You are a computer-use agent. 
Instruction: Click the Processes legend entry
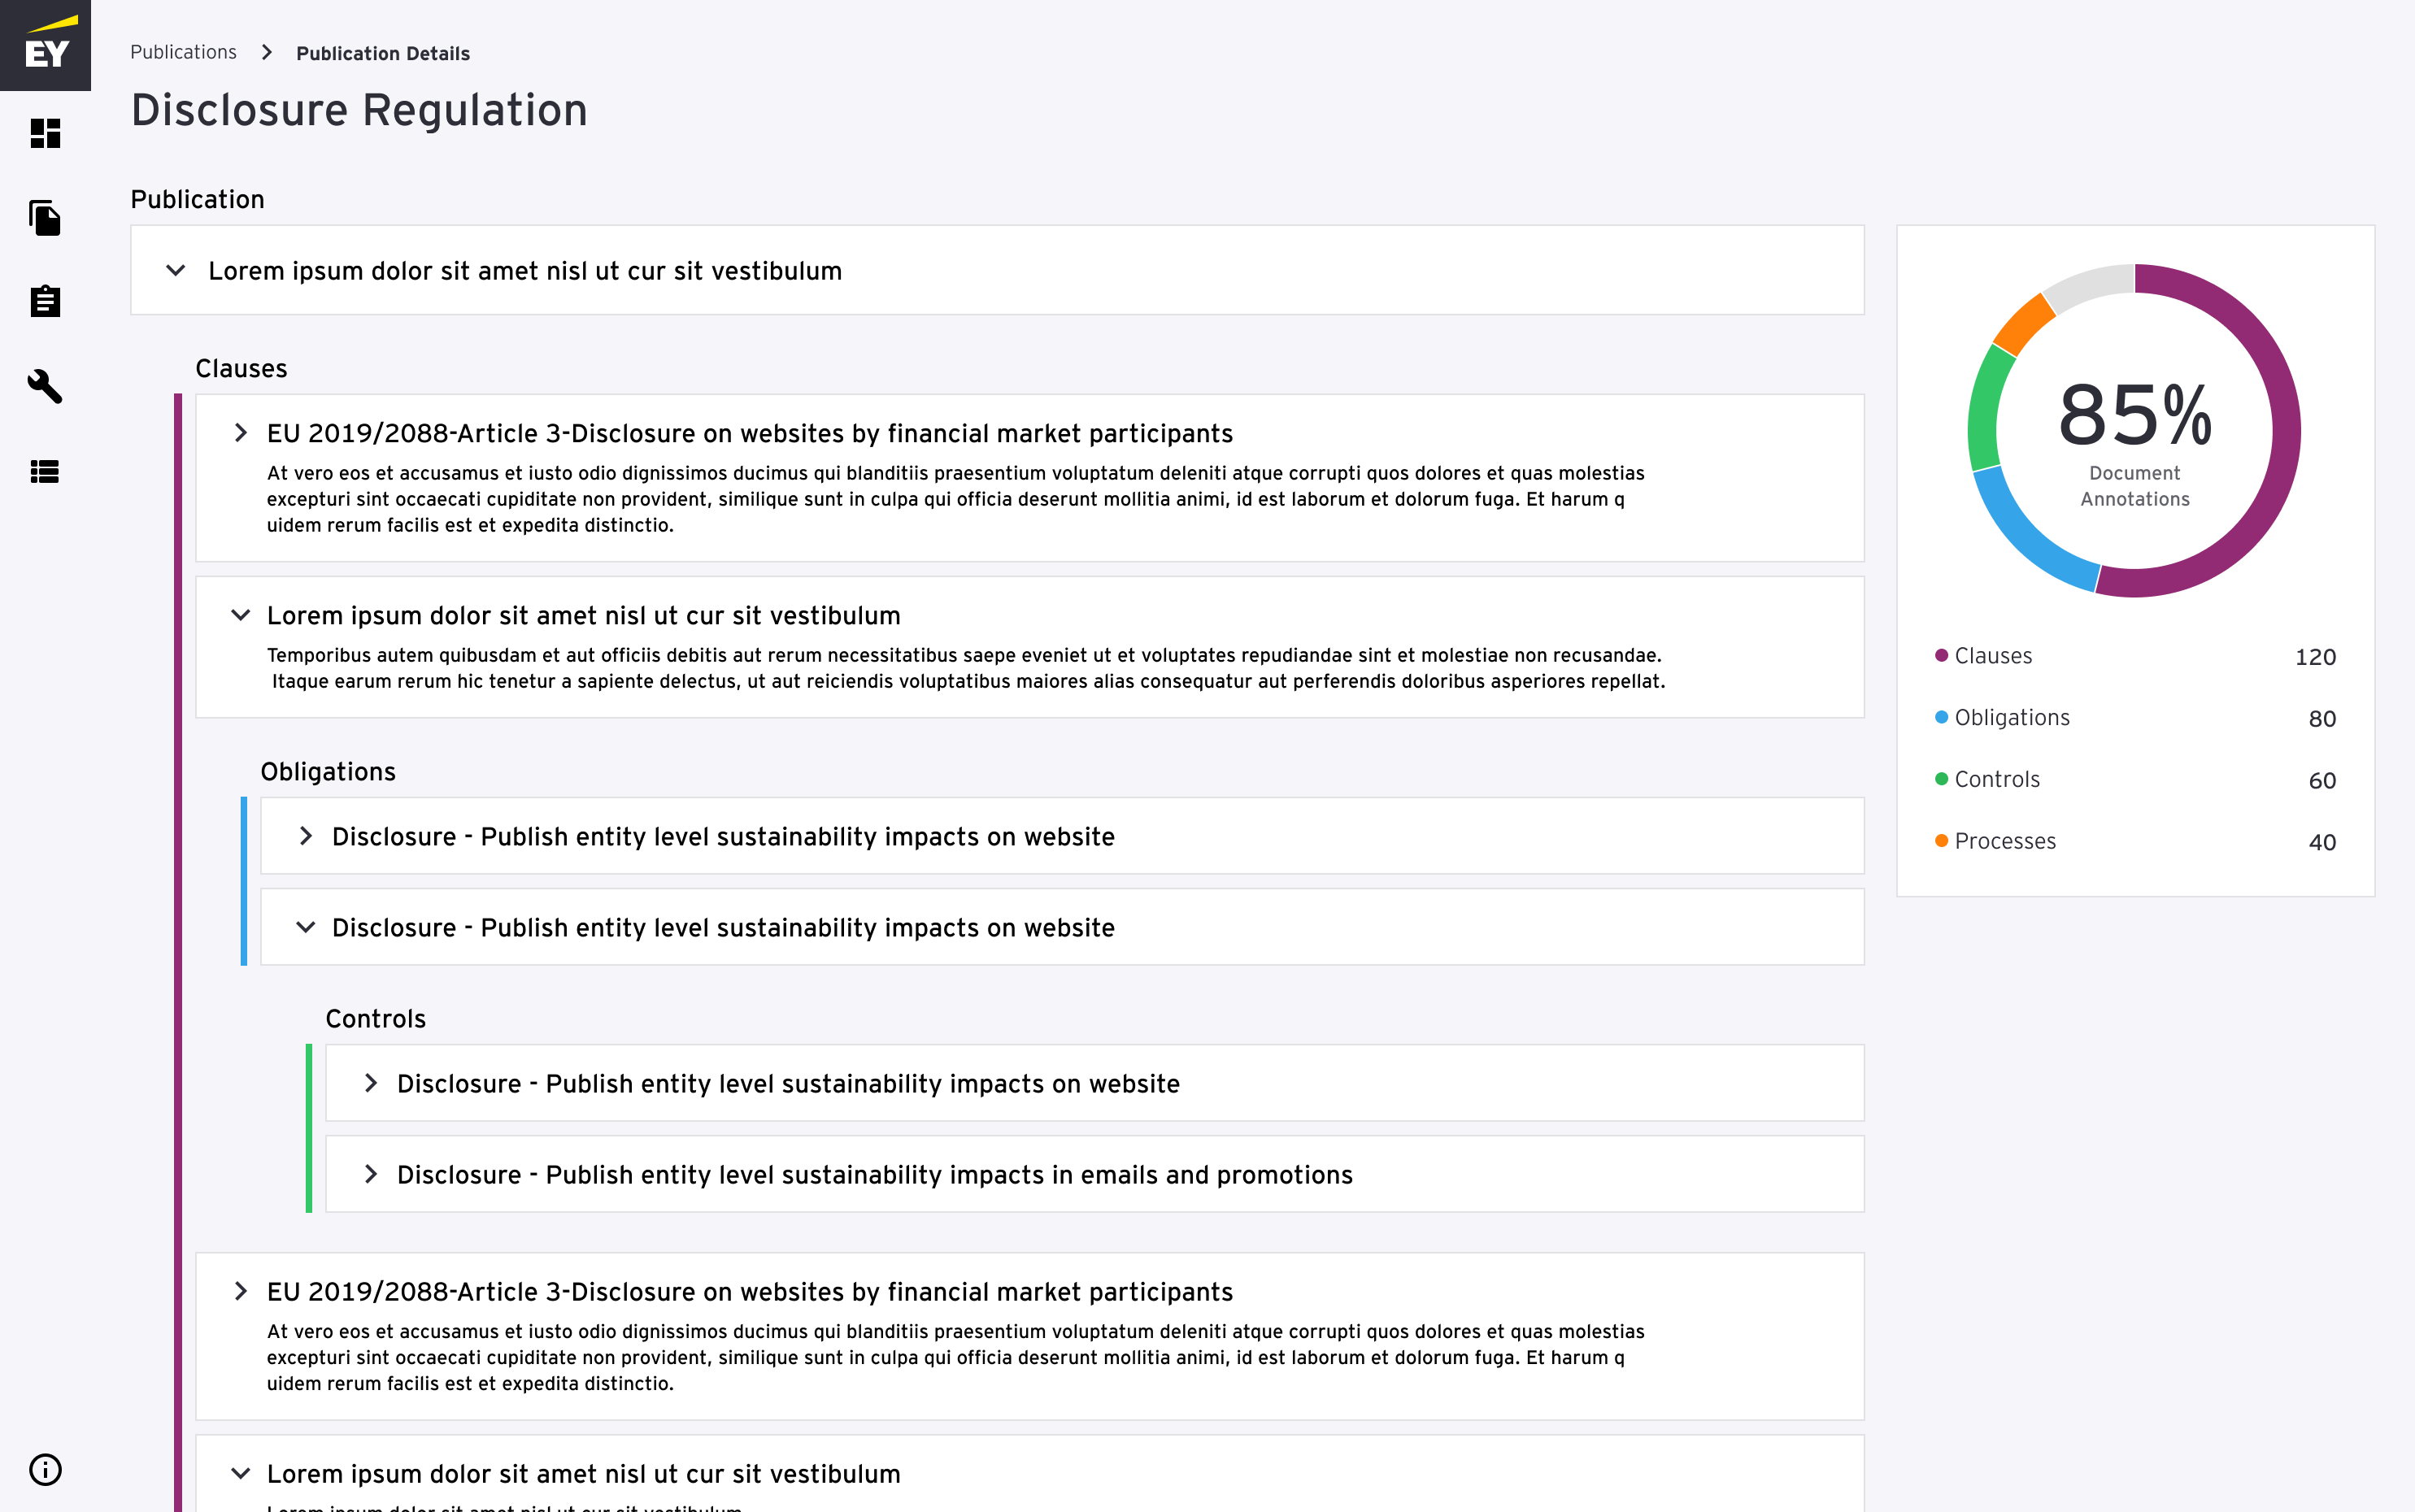[x=2004, y=841]
